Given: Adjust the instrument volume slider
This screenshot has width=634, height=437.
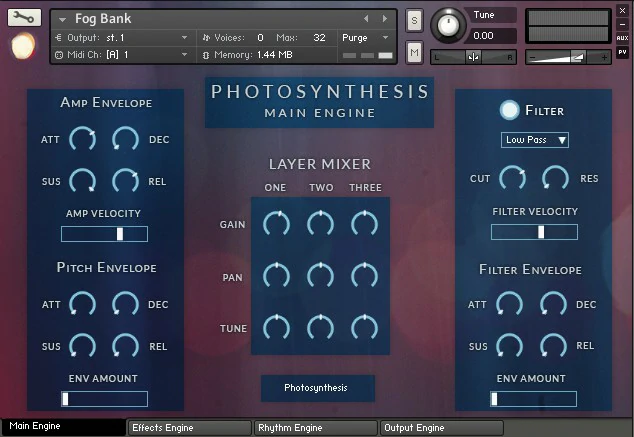Looking at the screenshot, I should tap(568, 57).
